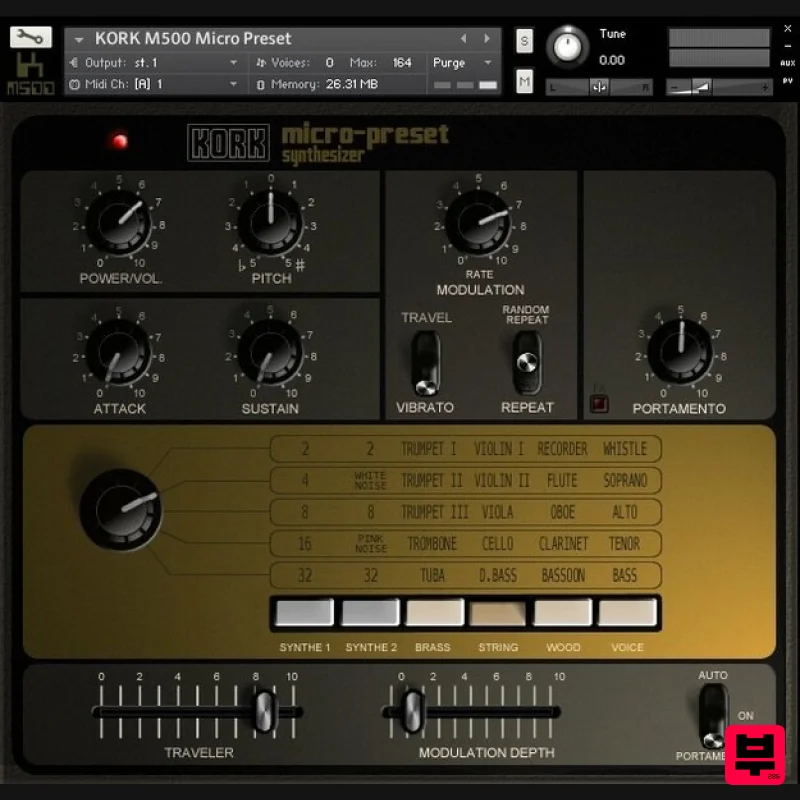Click the KORK logo badge
This screenshot has width=800, height=800.
click(228, 143)
